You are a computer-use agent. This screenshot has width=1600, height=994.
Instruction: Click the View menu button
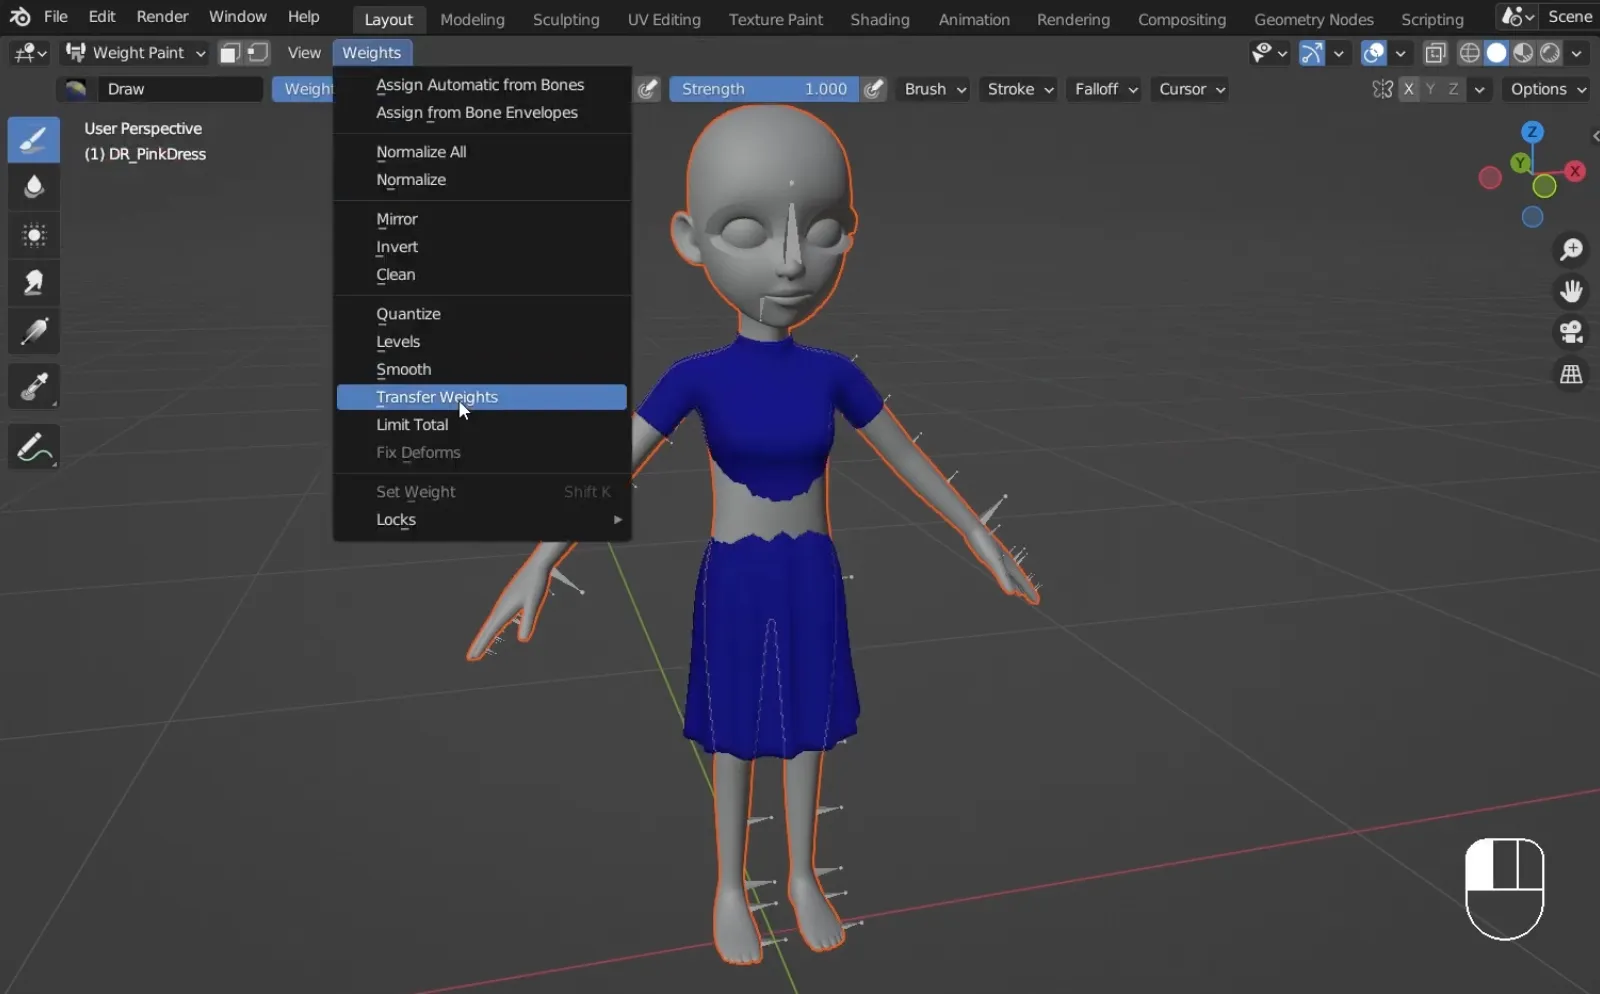(304, 53)
